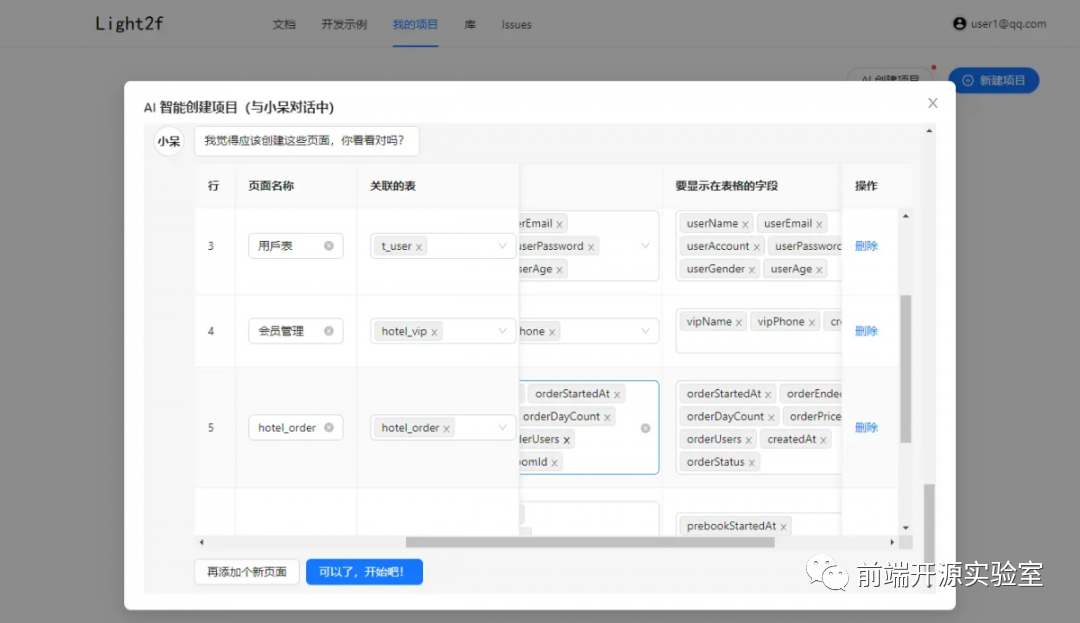
Task: Clear the 用户表 page name input
Action: tap(330, 245)
